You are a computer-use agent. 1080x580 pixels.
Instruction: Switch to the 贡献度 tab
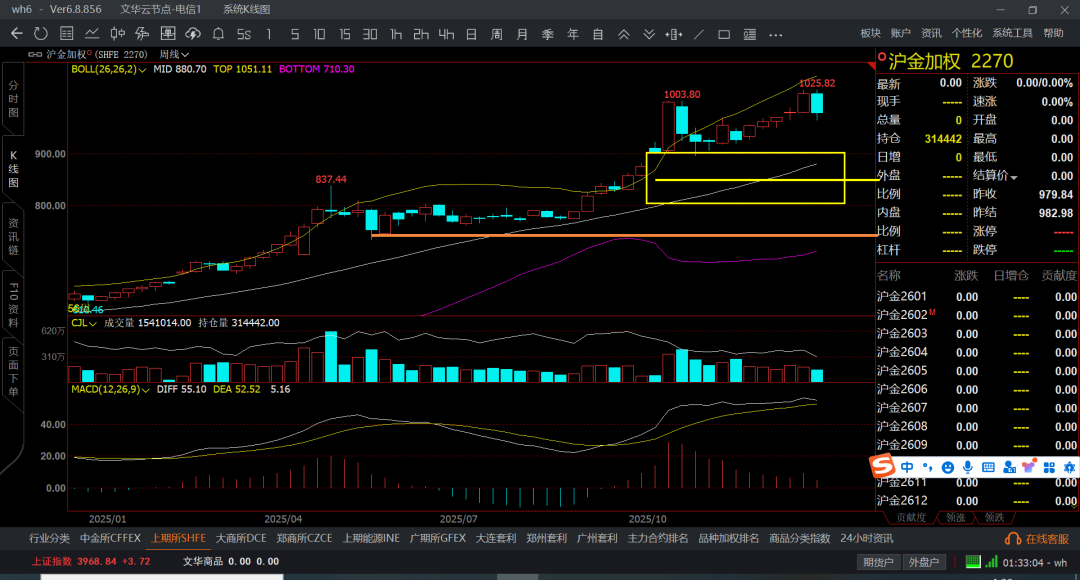pos(911,517)
